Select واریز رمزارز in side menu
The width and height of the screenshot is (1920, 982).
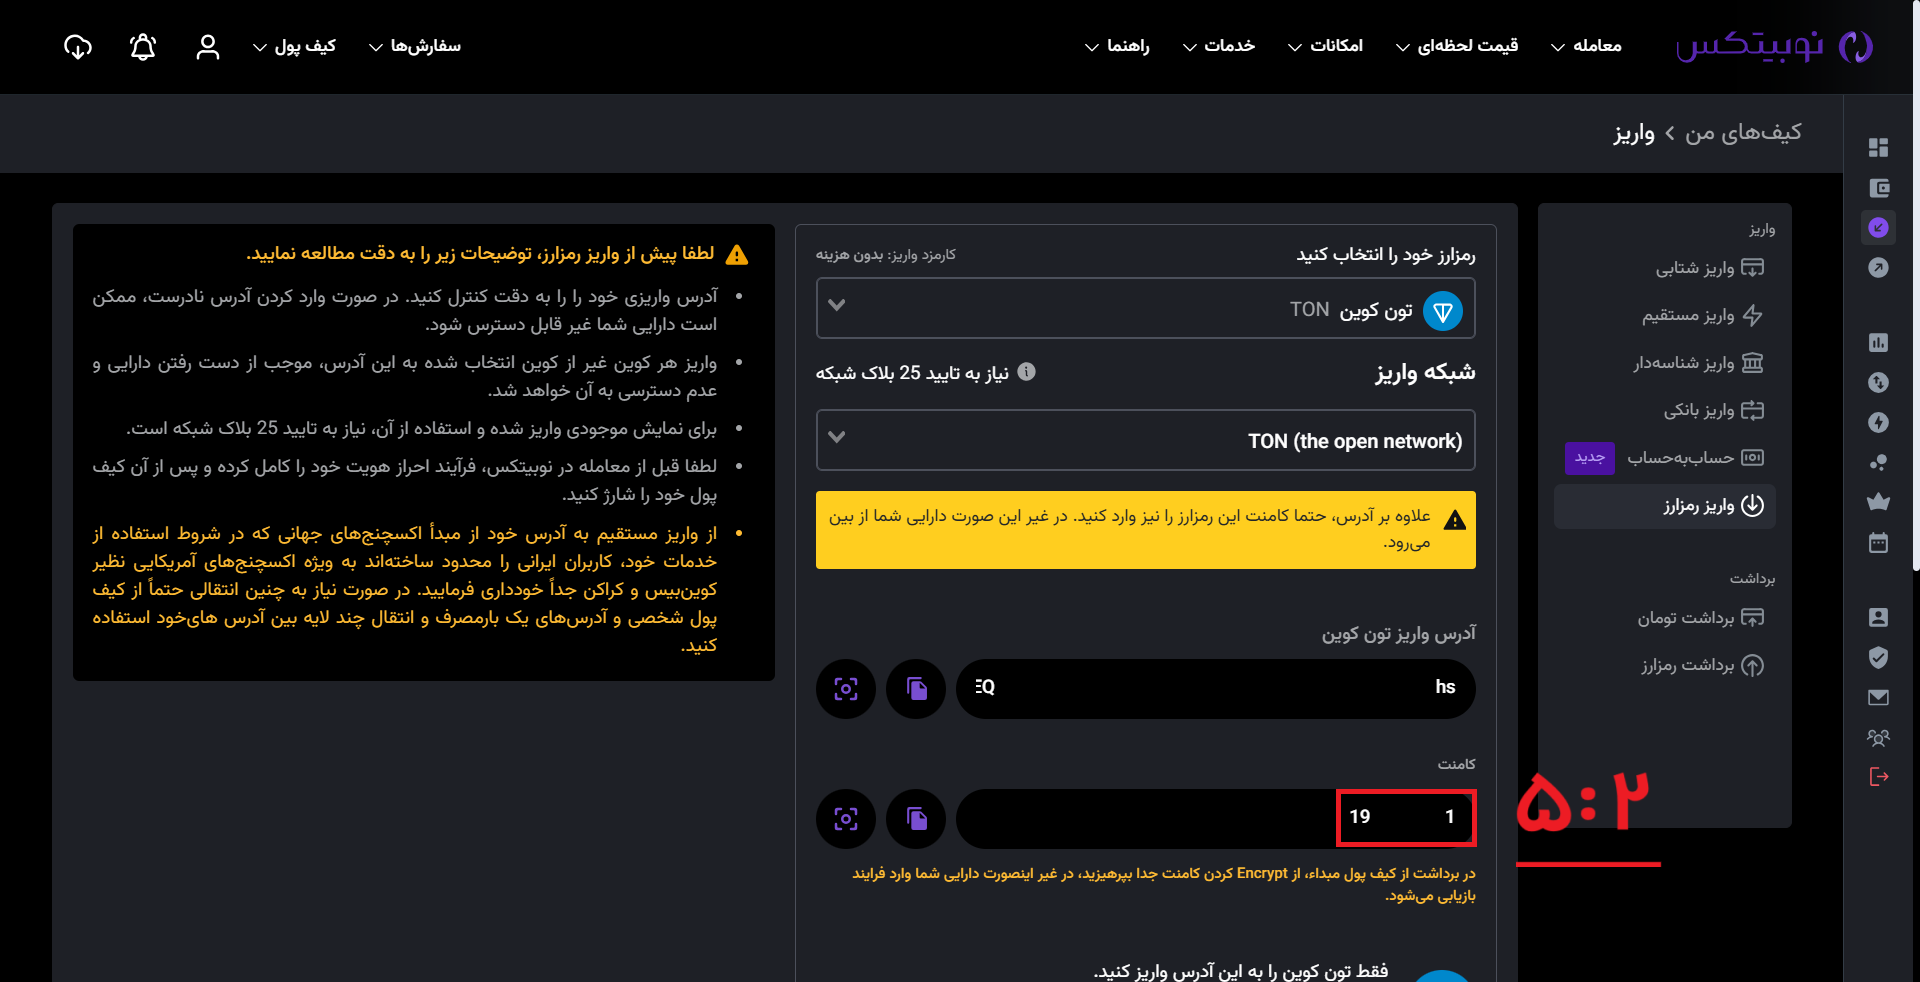pos(1664,506)
